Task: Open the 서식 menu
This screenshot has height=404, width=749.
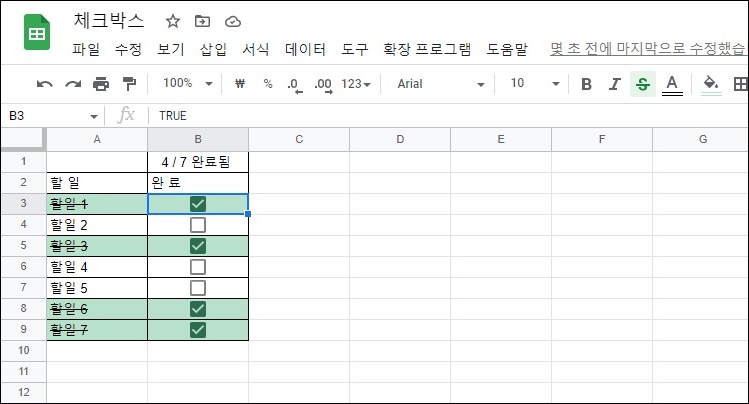Action: (256, 49)
